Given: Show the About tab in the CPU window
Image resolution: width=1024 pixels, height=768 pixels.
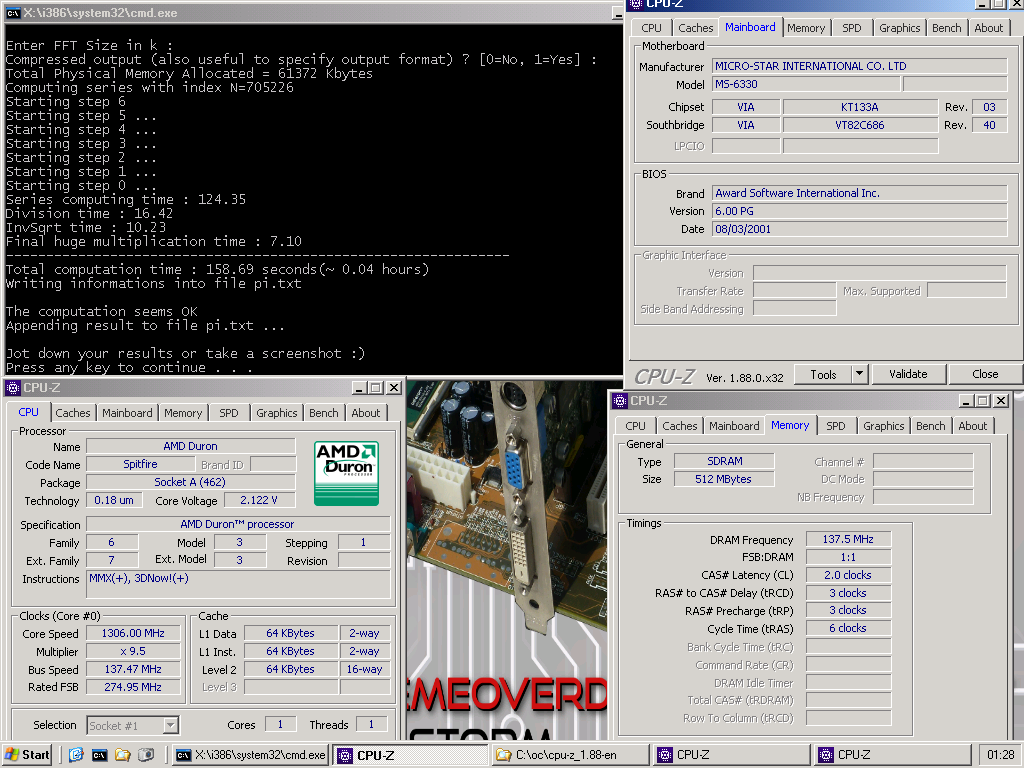Looking at the screenshot, I should coord(365,413).
